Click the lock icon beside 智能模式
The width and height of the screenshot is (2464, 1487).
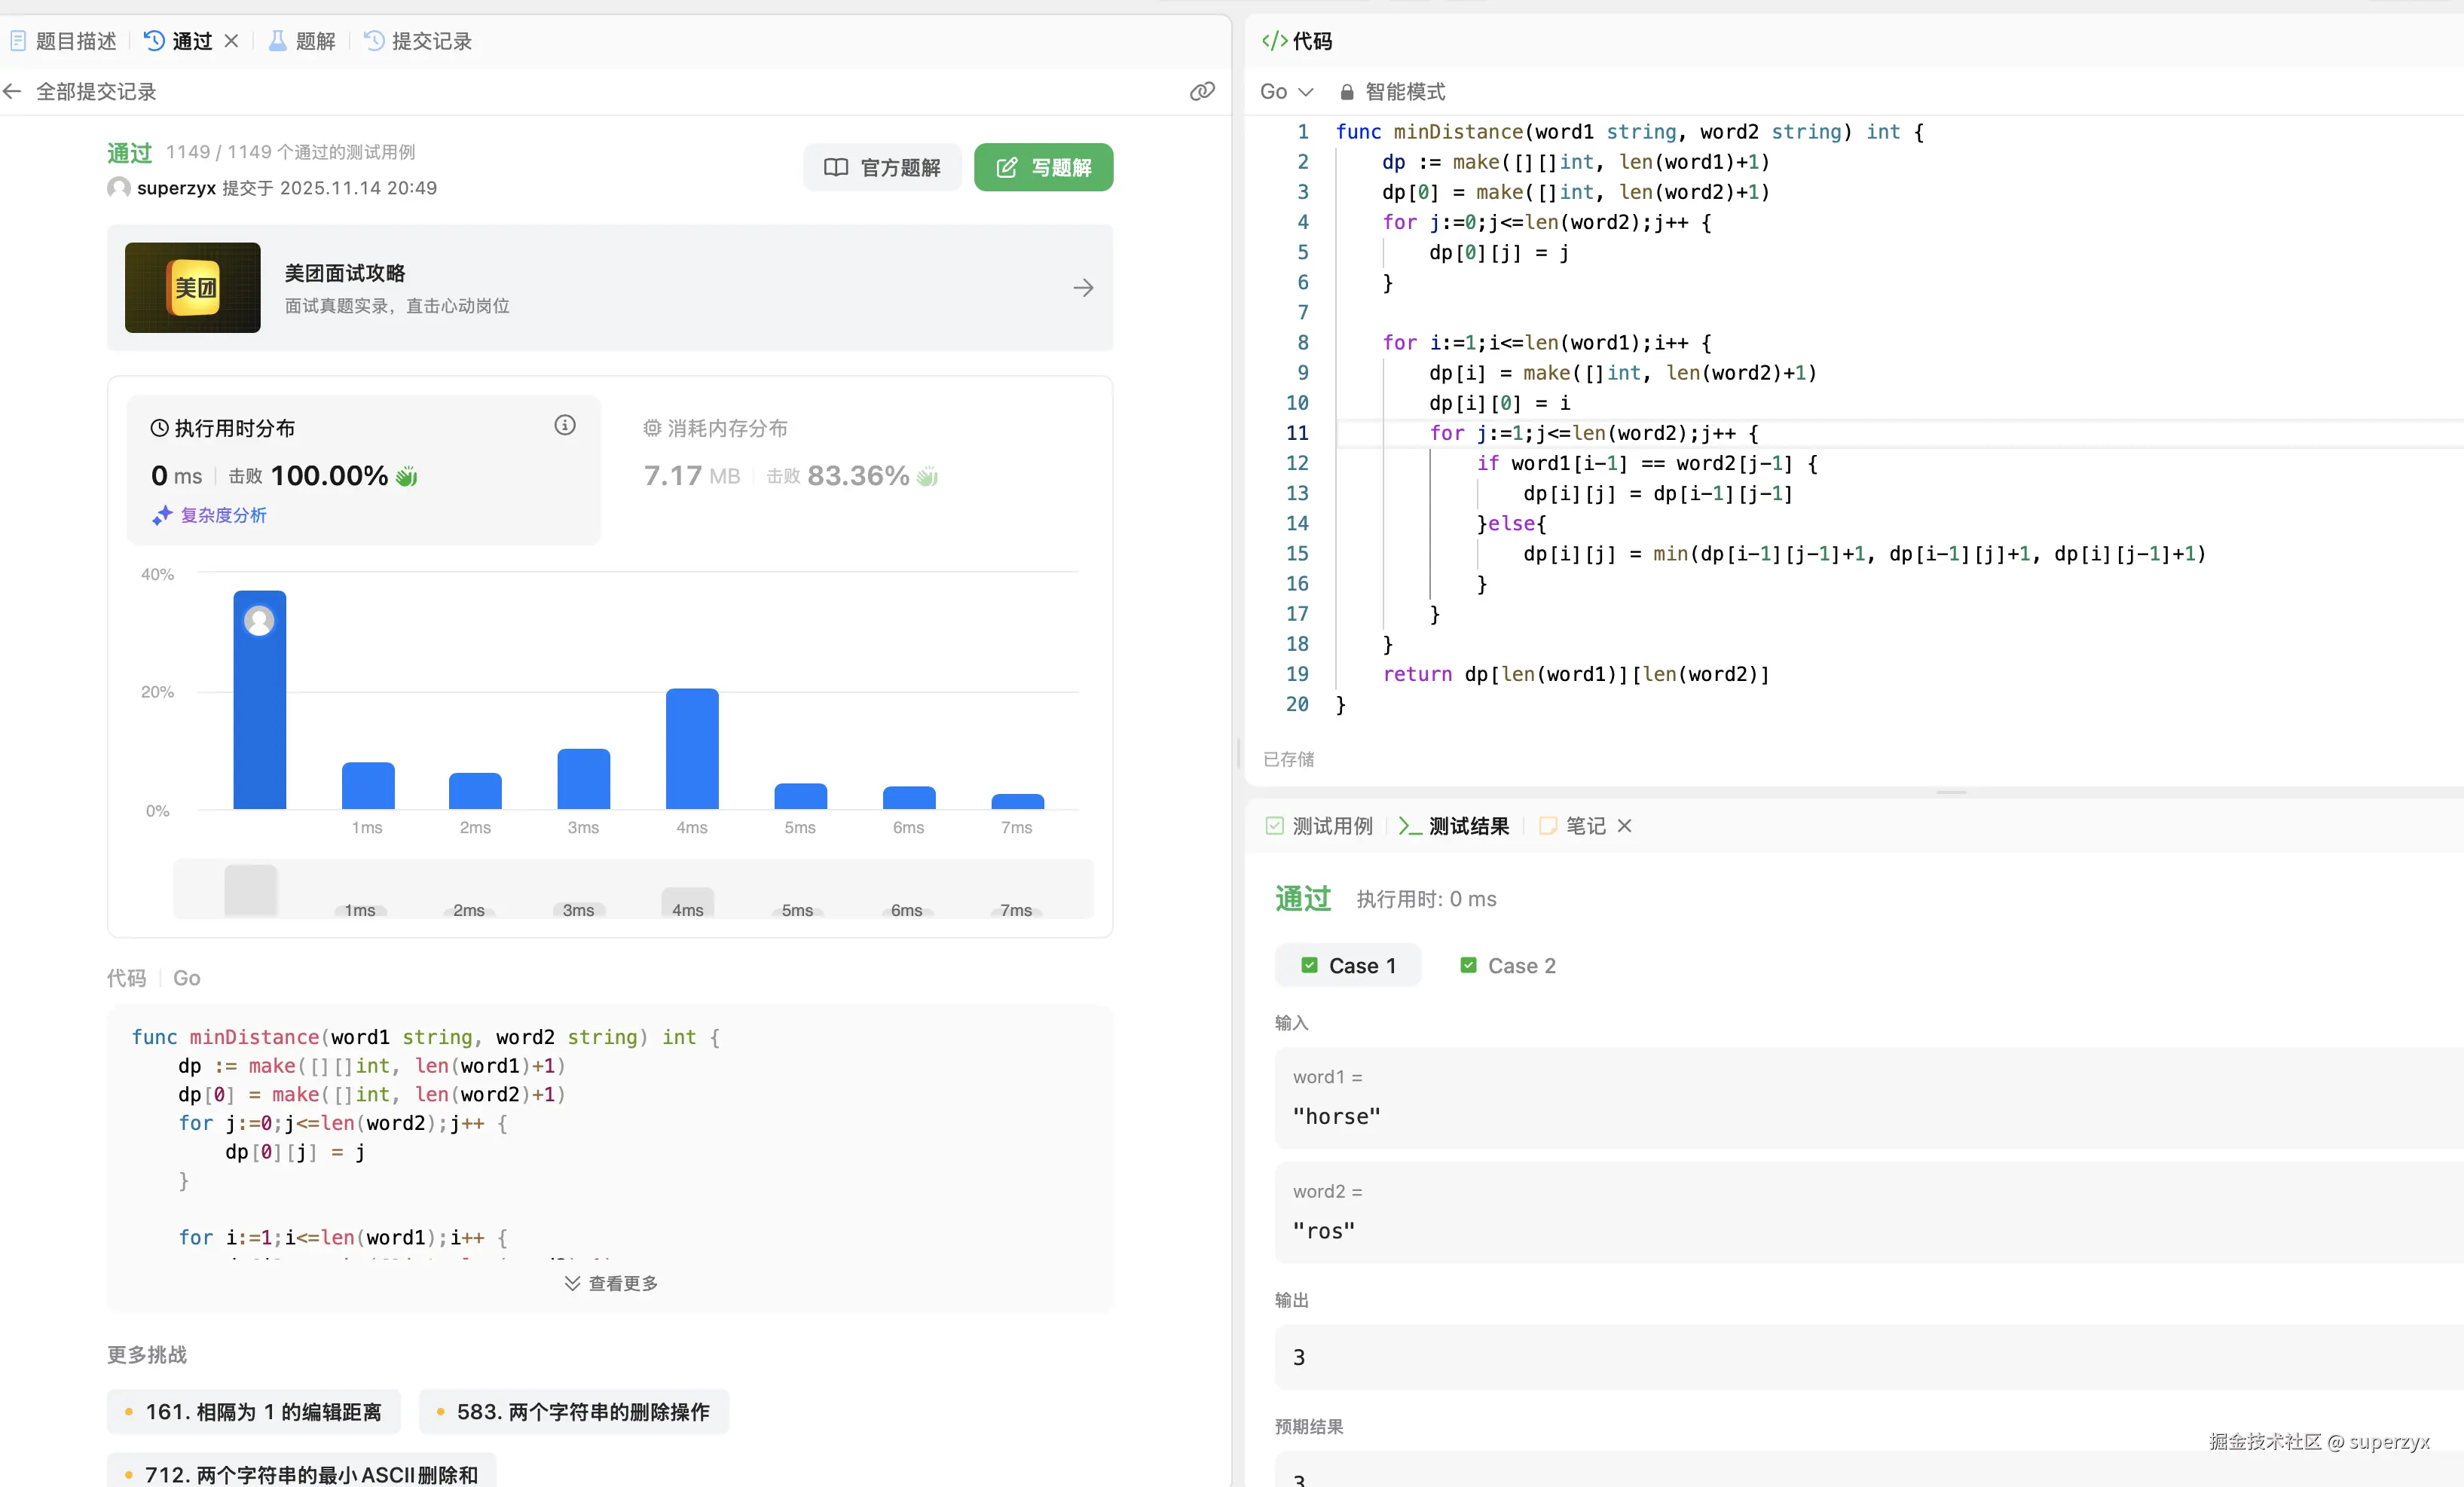click(x=1346, y=92)
